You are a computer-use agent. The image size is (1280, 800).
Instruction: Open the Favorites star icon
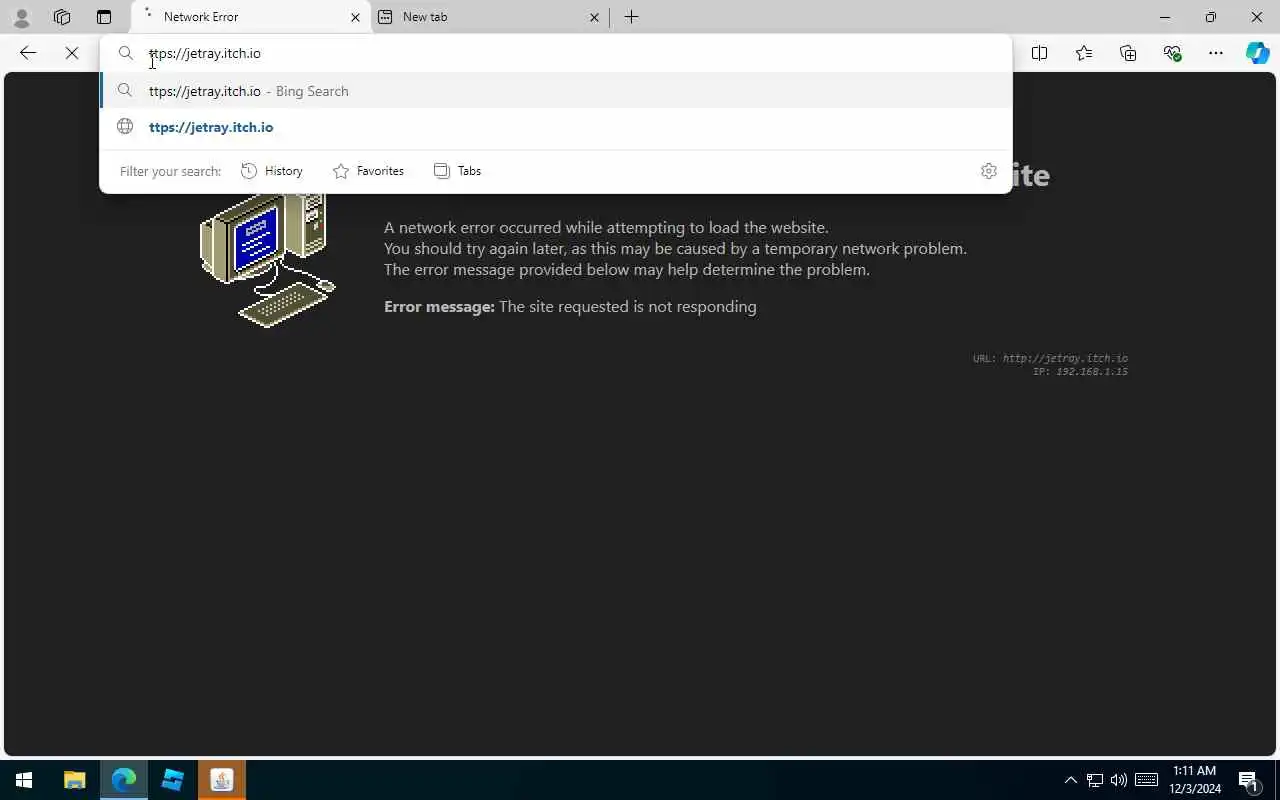1084,53
